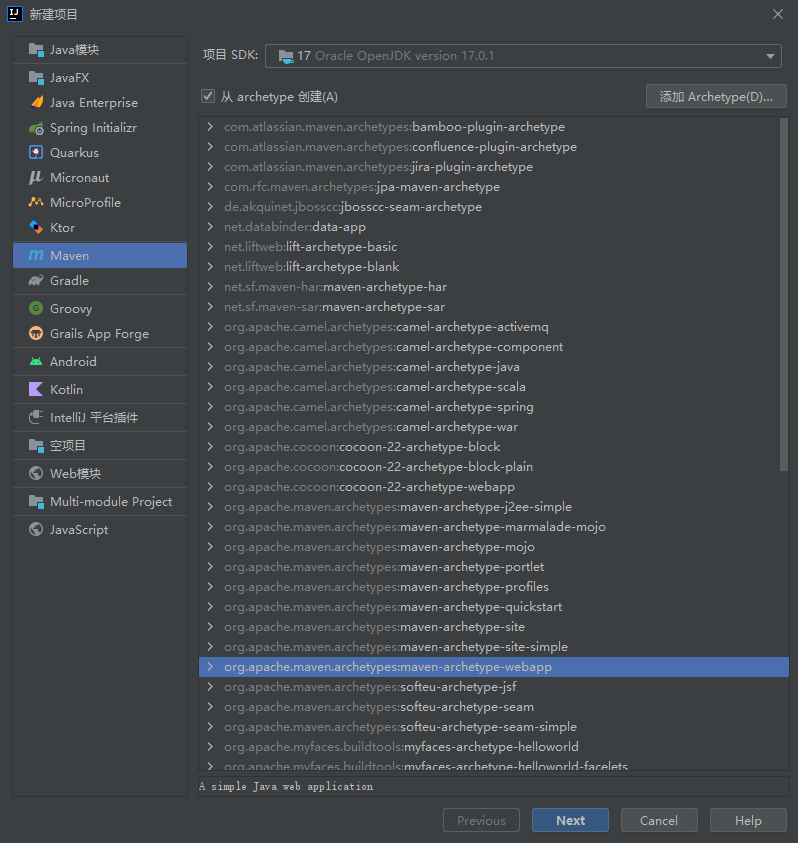This screenshot has height=843, width=798.
Task: Select jpa-maven-archetype row
Action: pyautogui.click(x=489, y=187)
